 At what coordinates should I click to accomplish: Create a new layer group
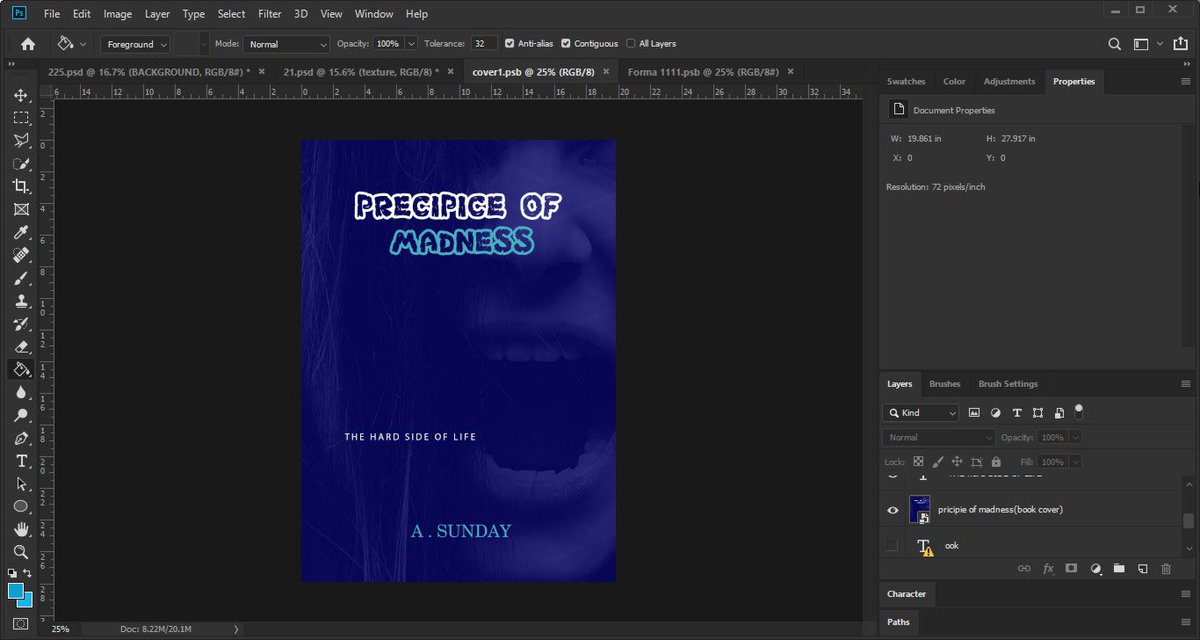[1118, 568]
